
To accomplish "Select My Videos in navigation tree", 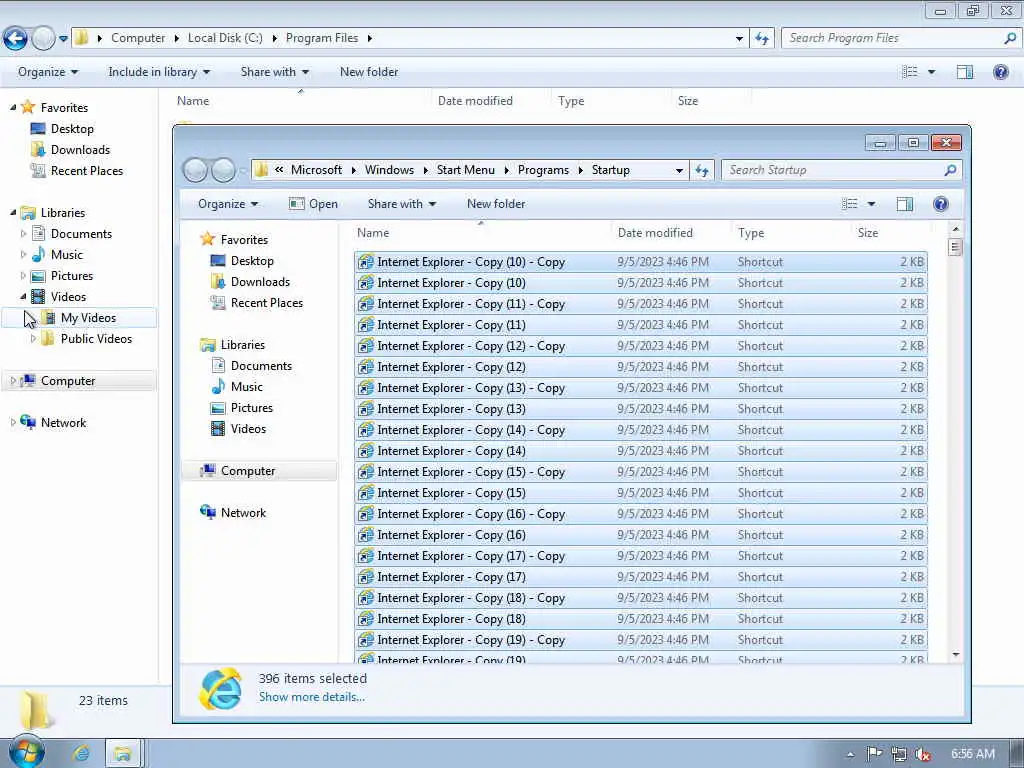I will coord(88,318).
